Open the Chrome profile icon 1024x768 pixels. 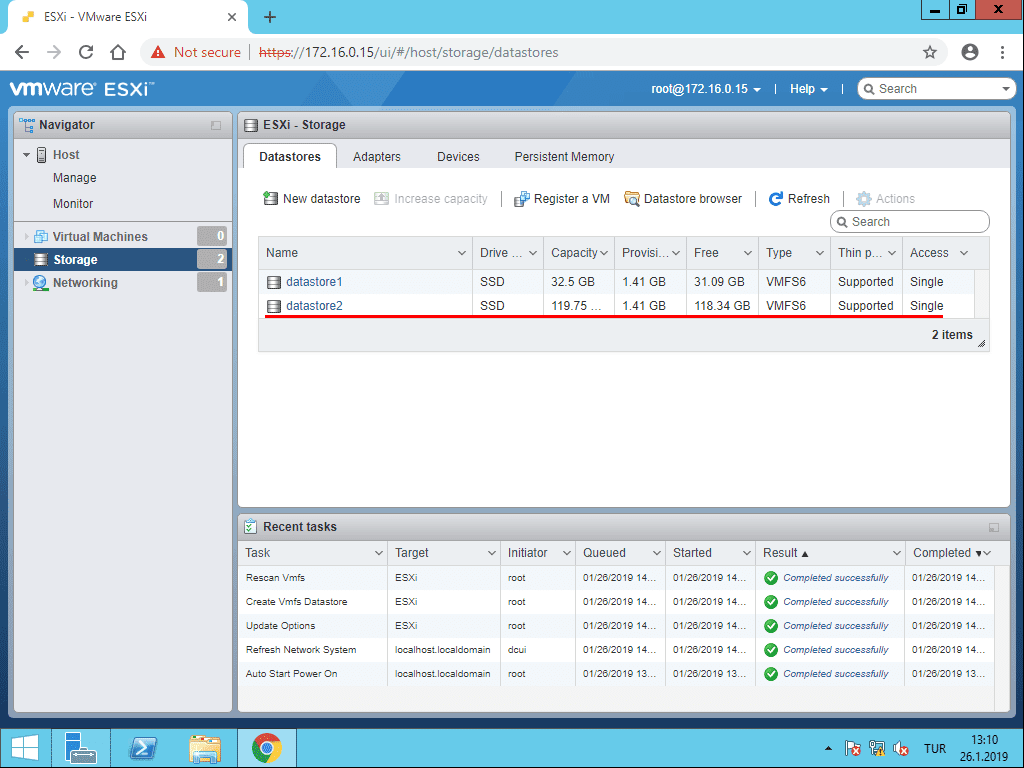tap(970, 52)
